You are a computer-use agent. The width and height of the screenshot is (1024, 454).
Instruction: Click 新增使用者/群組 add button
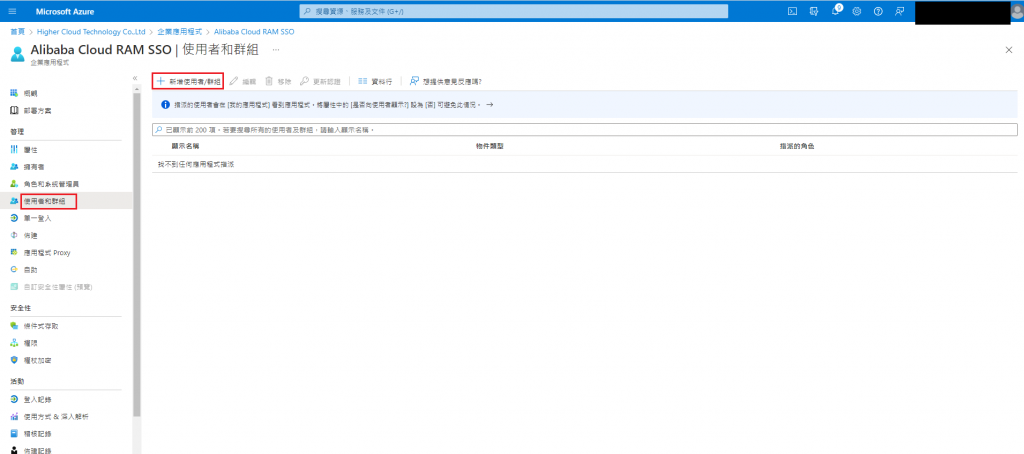[x=188, y=82]
